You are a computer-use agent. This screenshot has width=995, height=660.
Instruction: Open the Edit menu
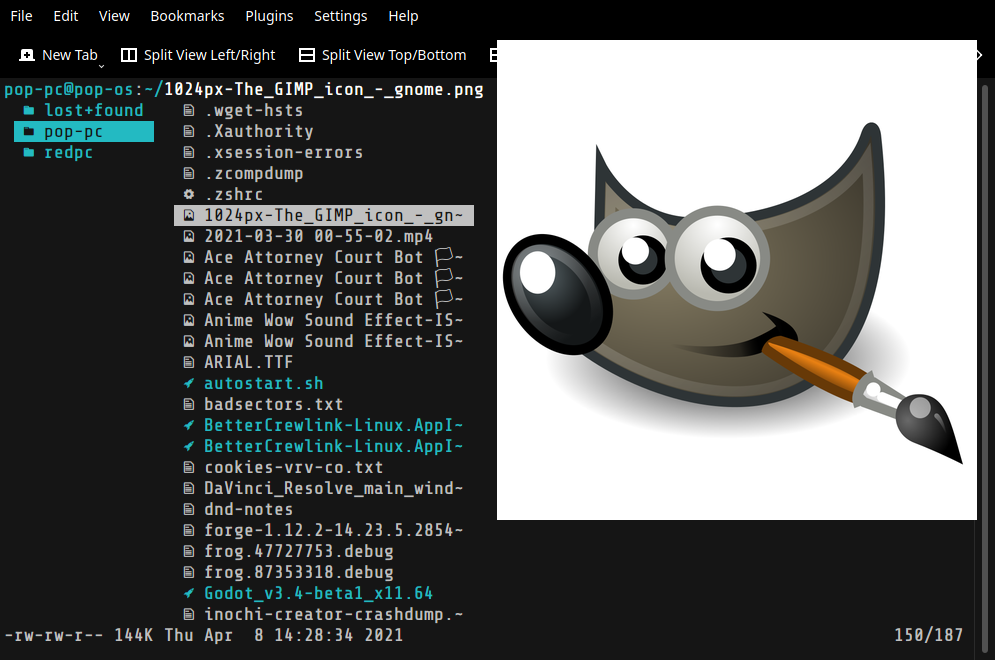[65, 16]
